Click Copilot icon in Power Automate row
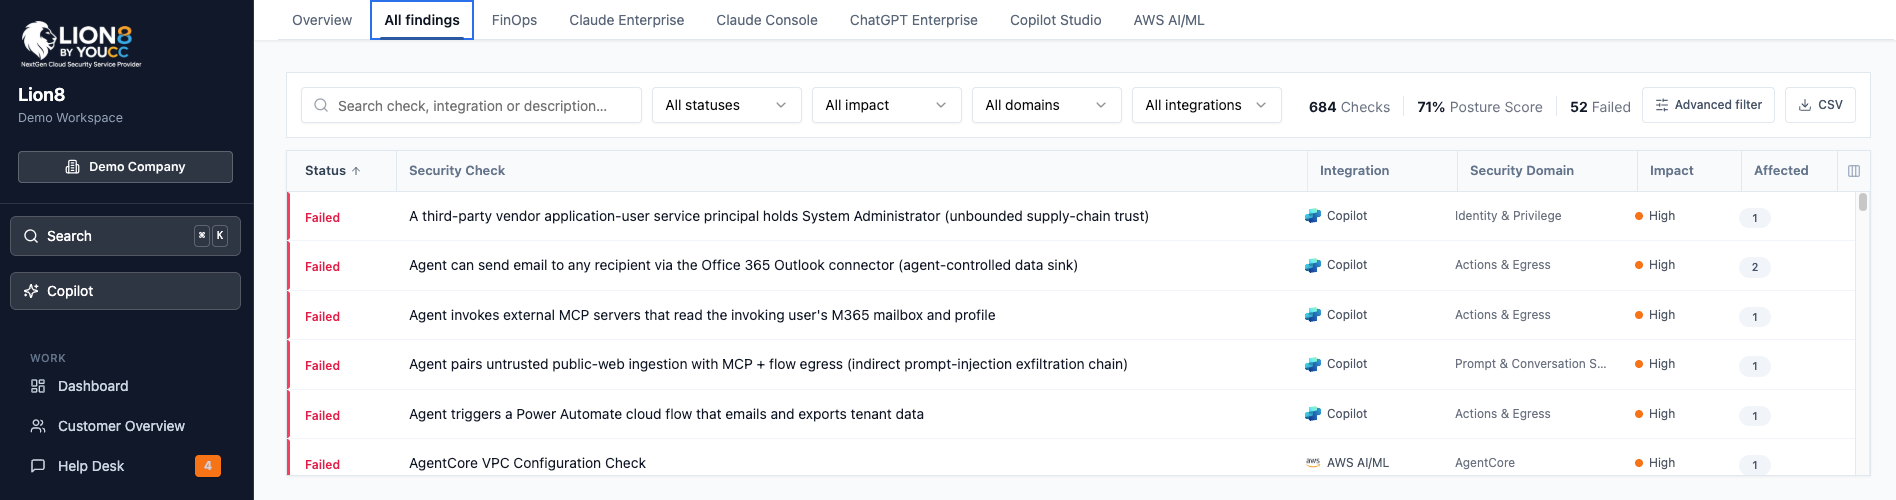This screenshot has width=1896, height=500. tap(1313, 414)
